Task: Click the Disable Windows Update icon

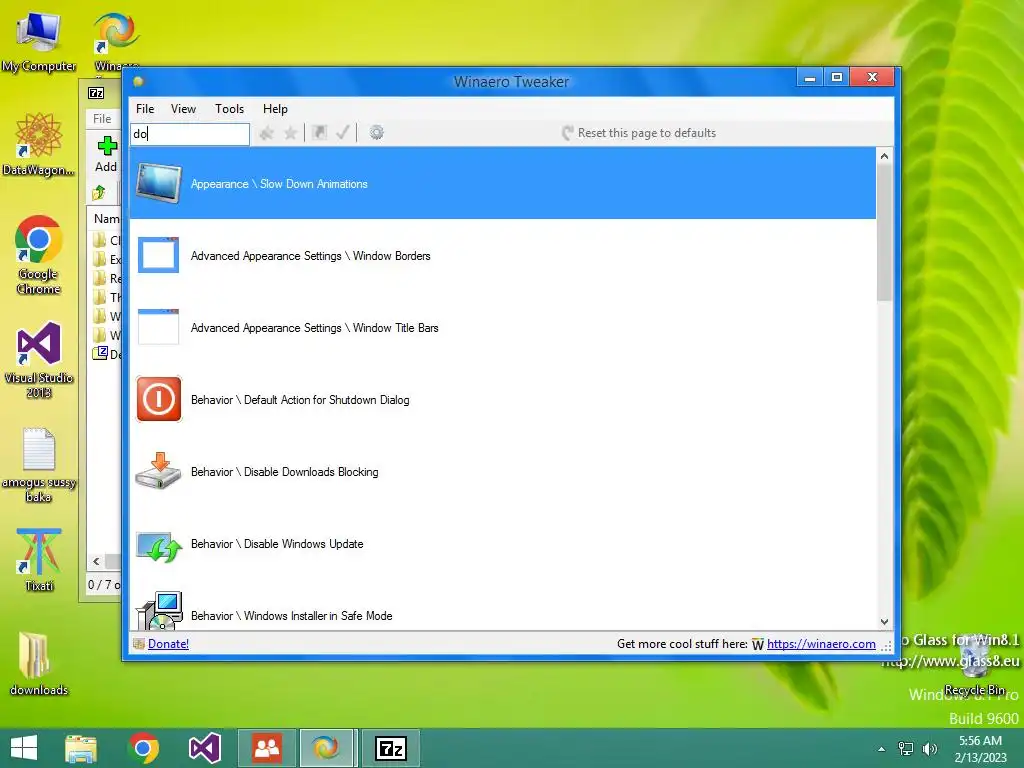Action: (159, 546)
